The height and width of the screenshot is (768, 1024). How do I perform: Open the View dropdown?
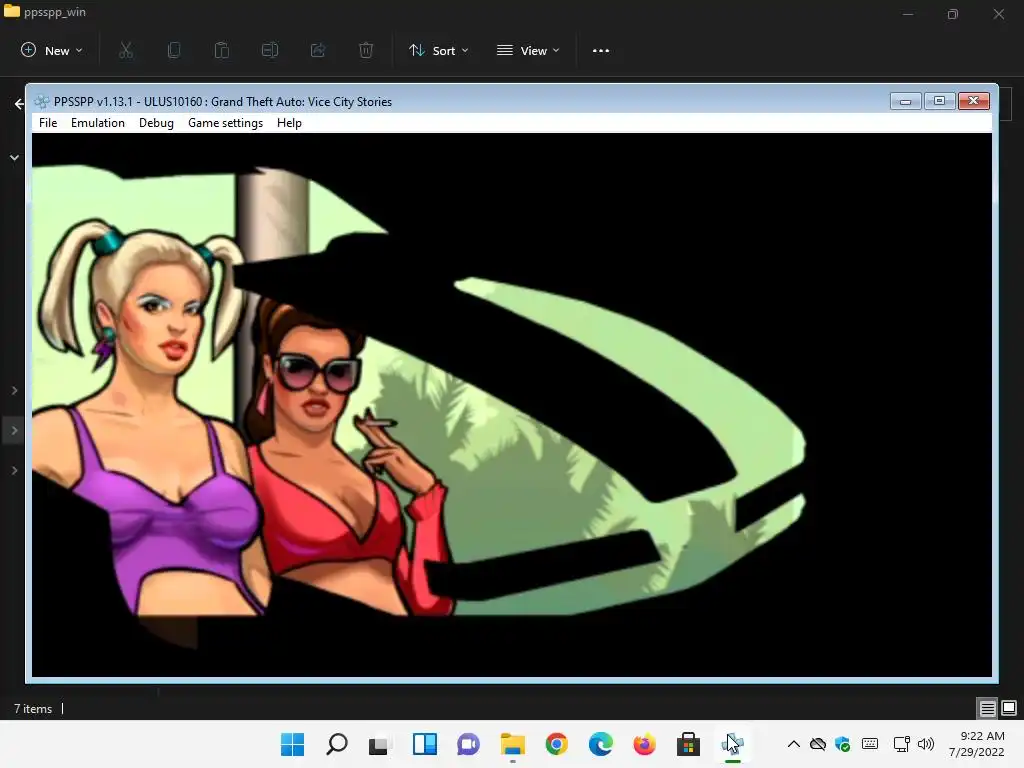click(528, 50)
